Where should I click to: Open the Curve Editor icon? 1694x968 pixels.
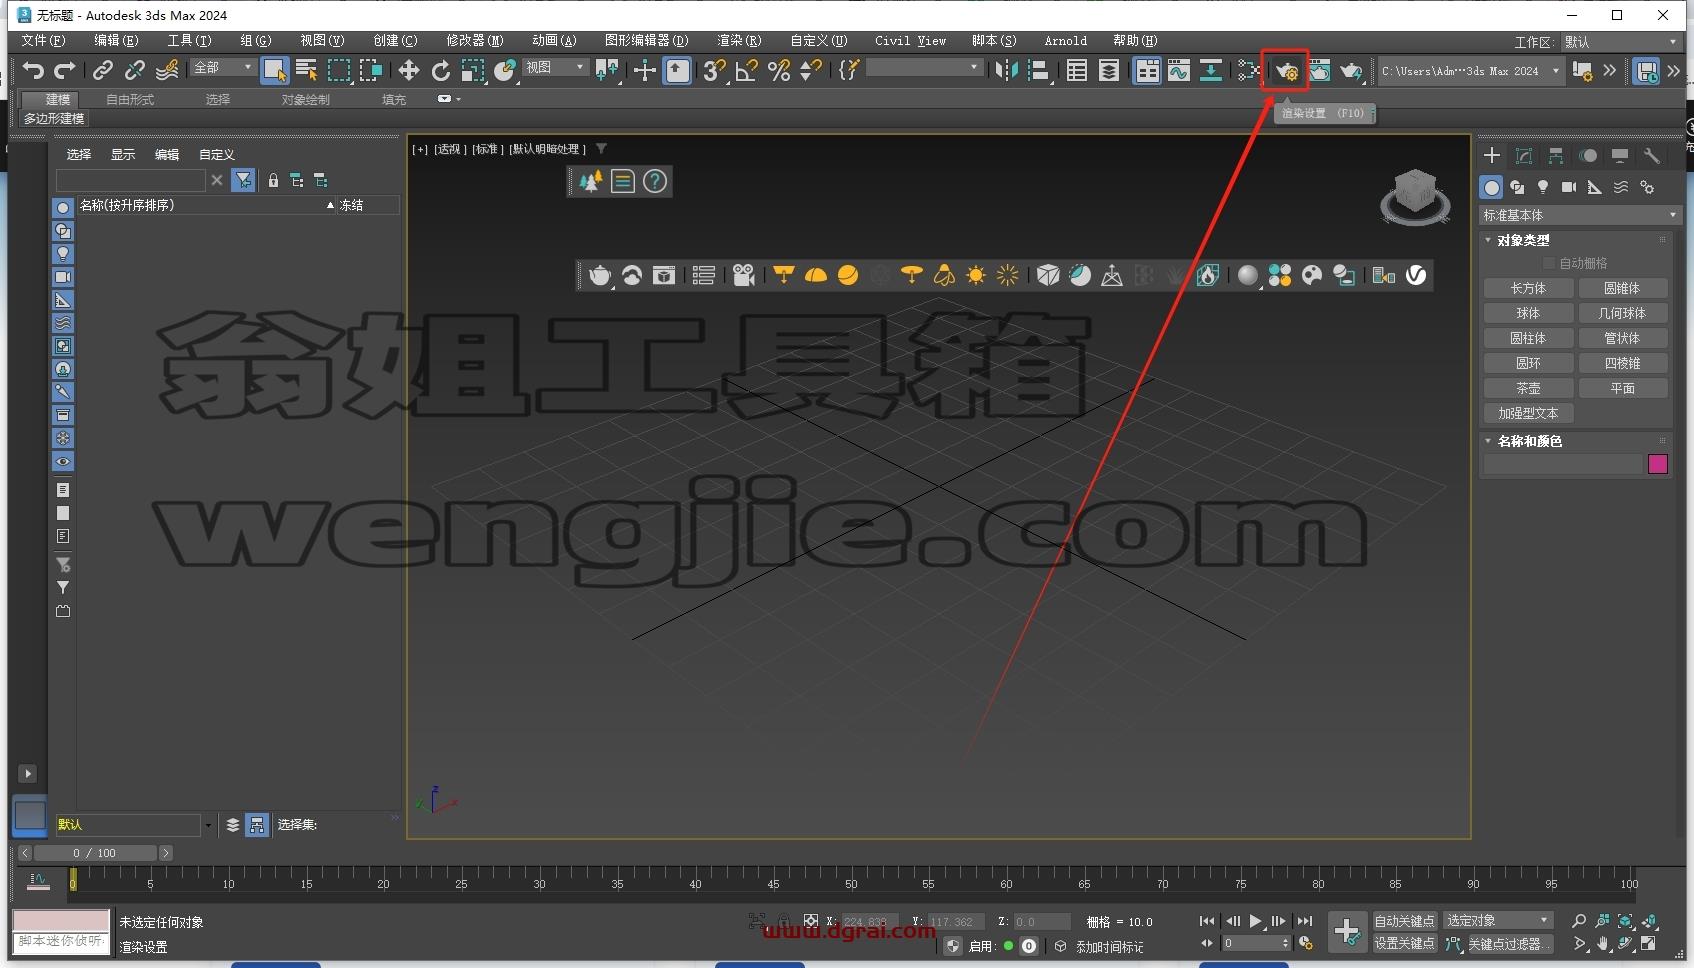(1179, 70)
